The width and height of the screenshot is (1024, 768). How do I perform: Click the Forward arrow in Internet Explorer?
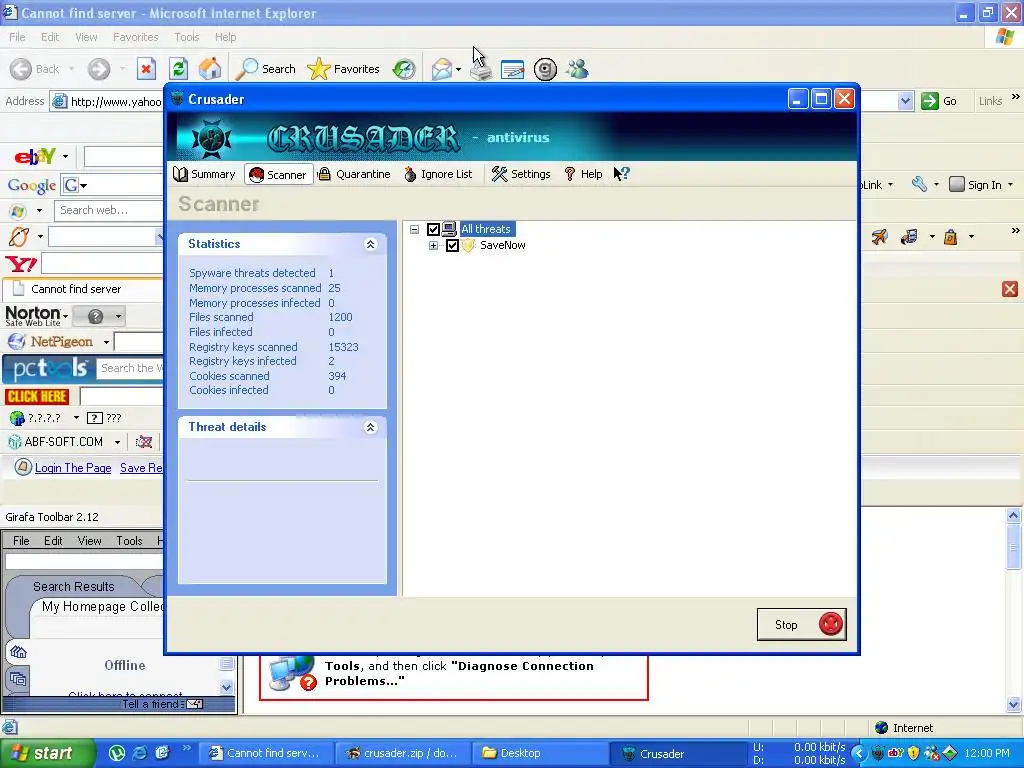(x=99, y=69)
